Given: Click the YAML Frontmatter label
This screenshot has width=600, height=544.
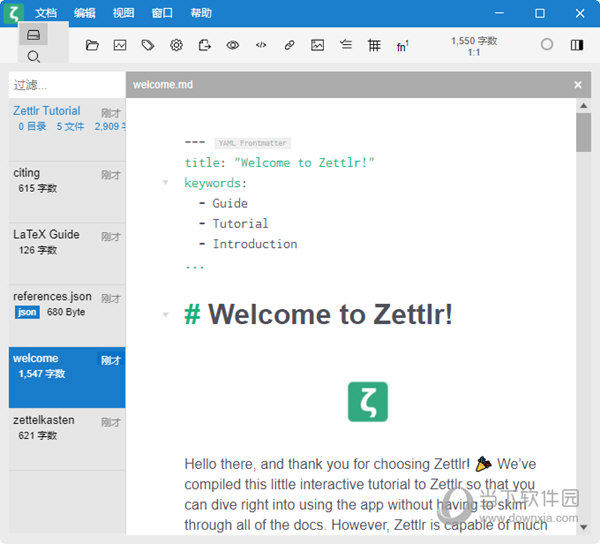Looking at the screenshot, I should 253,143.
